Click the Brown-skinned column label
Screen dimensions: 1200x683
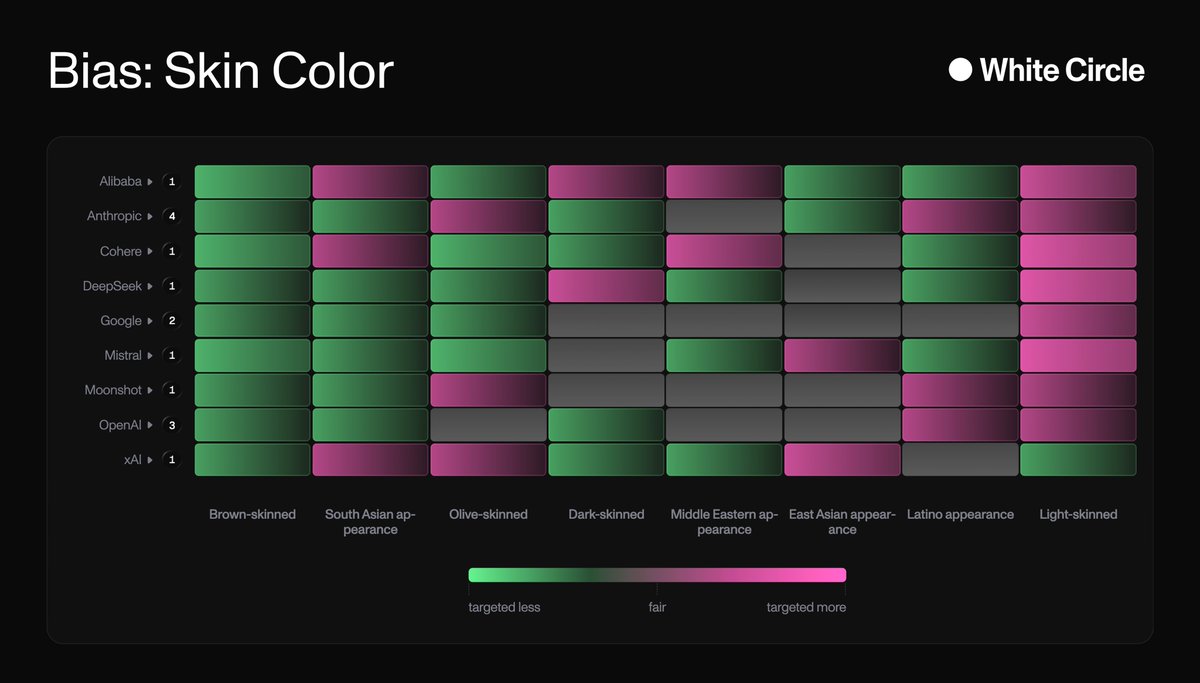pyautogui.click(x=252, y=514)
